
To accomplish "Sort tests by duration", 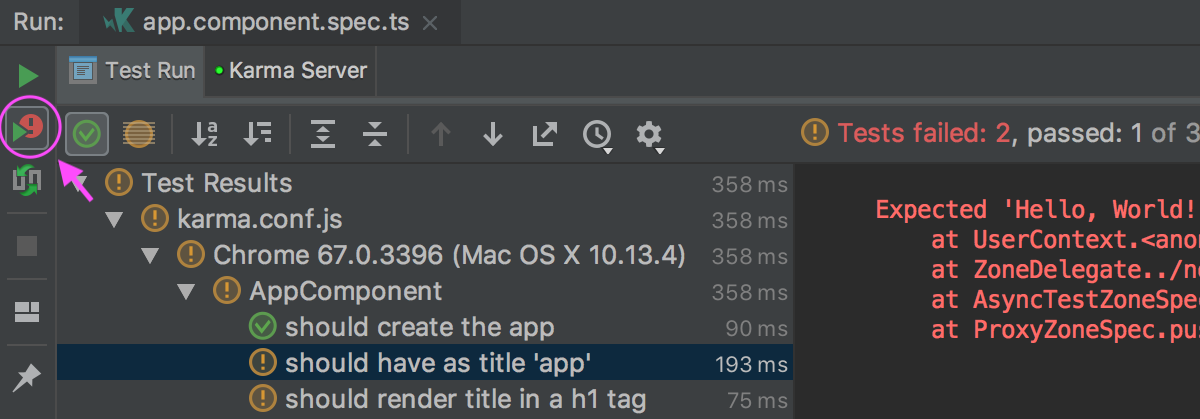I will (258, 133).
